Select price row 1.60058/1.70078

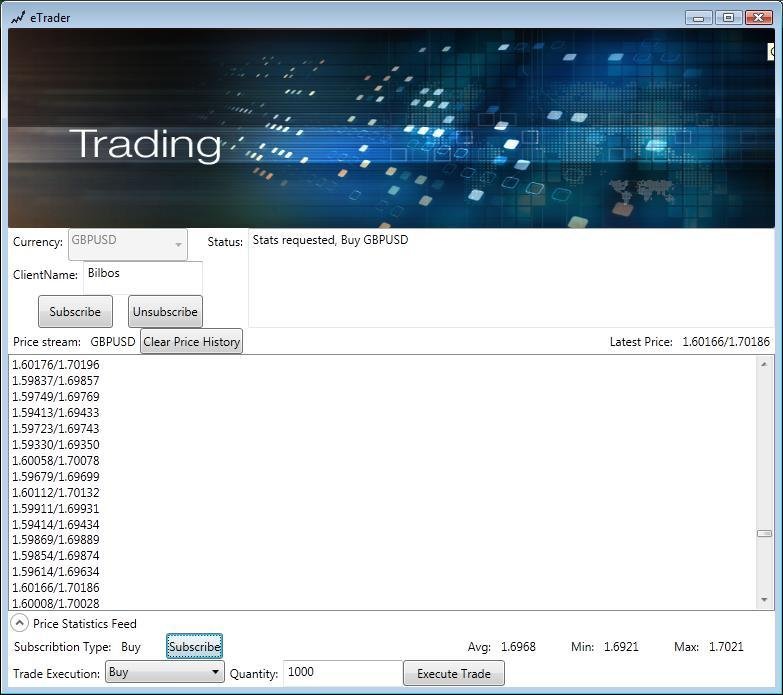point(55,460)
